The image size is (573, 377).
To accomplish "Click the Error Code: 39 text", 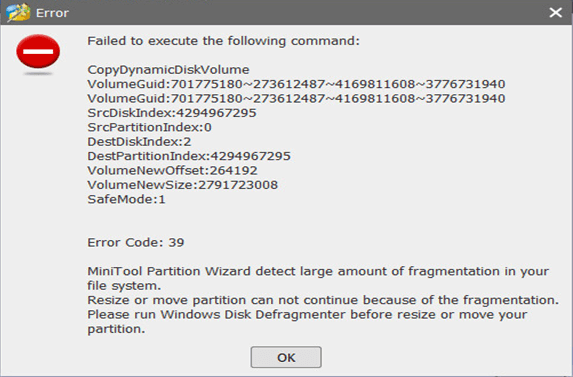I will point(136,243).
